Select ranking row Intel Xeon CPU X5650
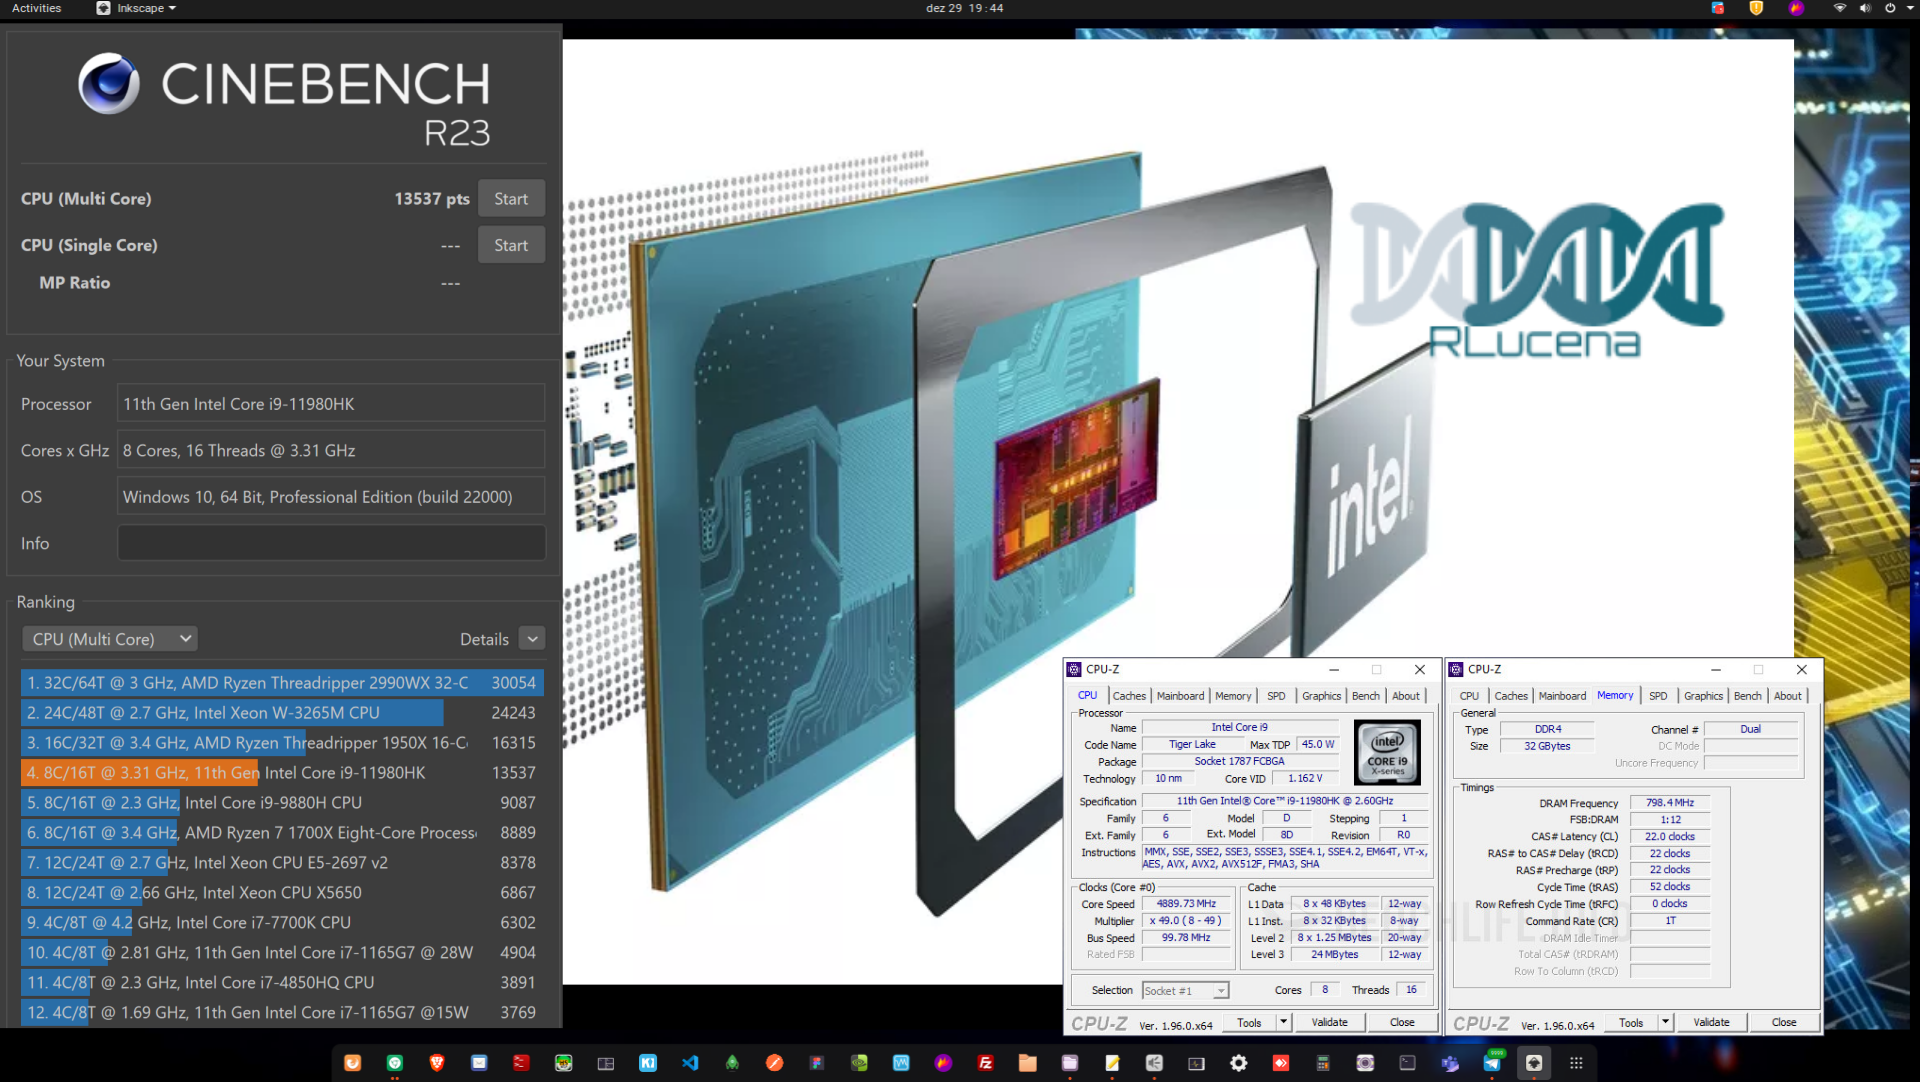 coord(282,893)
